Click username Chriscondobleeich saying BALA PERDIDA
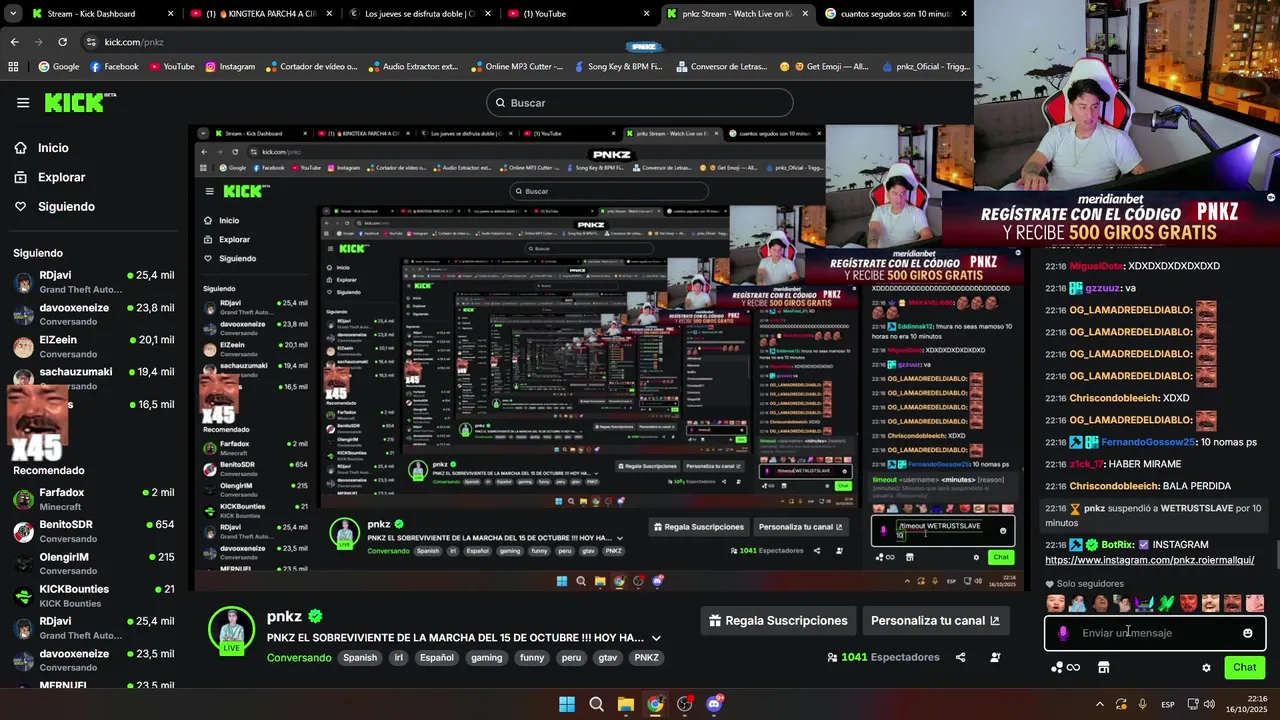Image resolution: width=1280 pixels, height=720 pixels. coord(1115,486)
